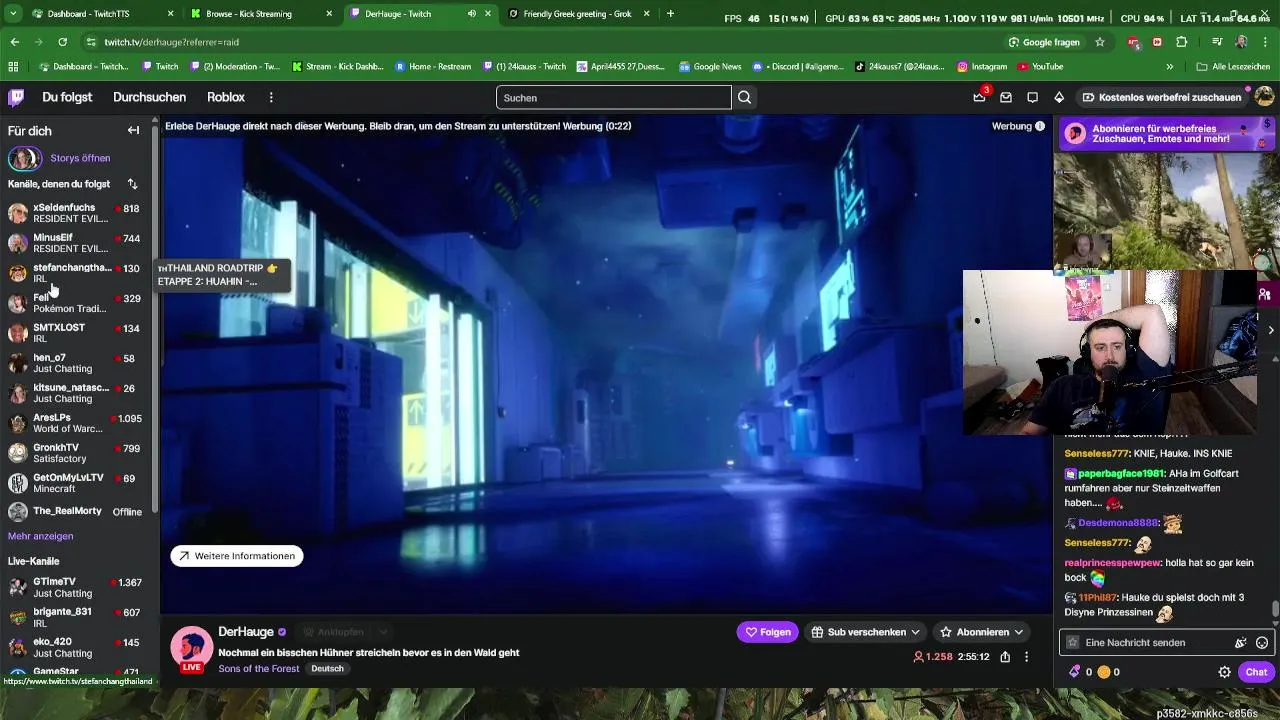Click DerHauge channel avatar

click(191, 648)
